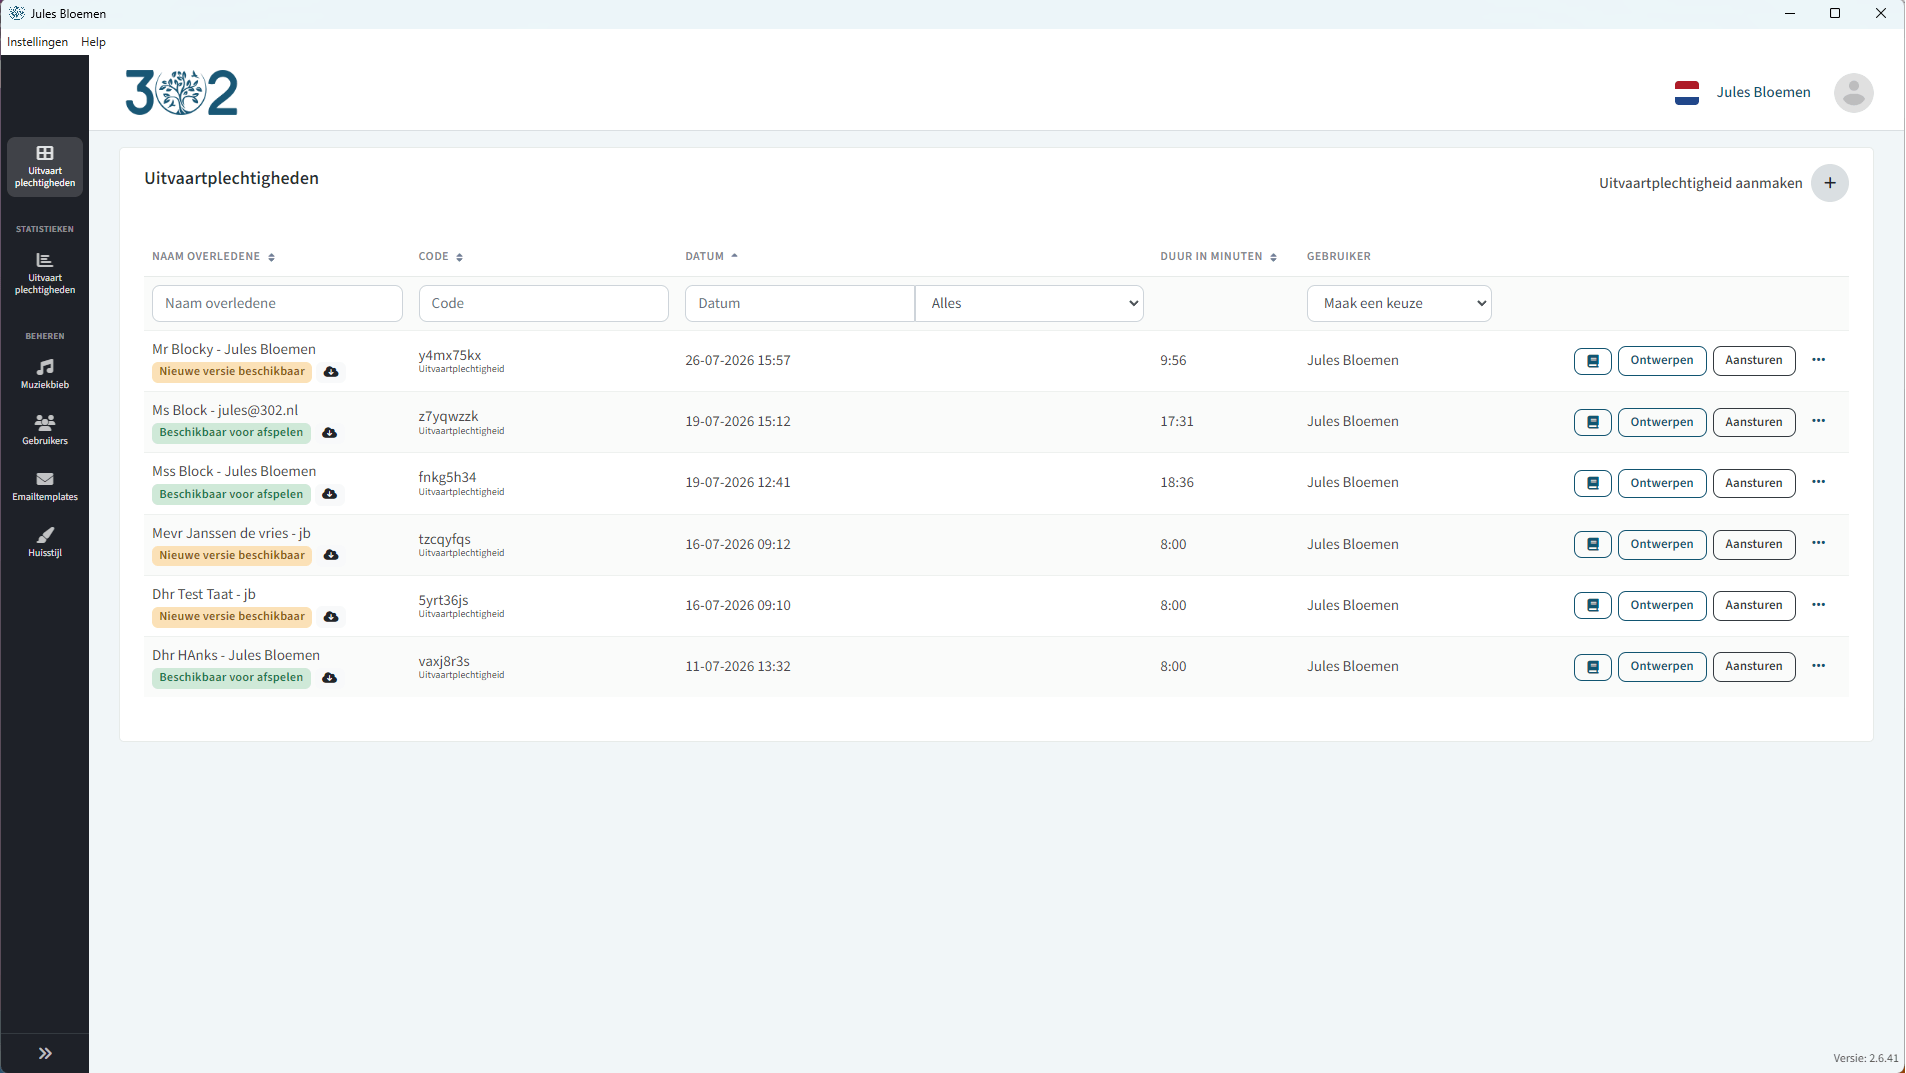
Task: Click Aansturen for Mr Blocky
Action: pyautogui.click(x=1754, y=361)
